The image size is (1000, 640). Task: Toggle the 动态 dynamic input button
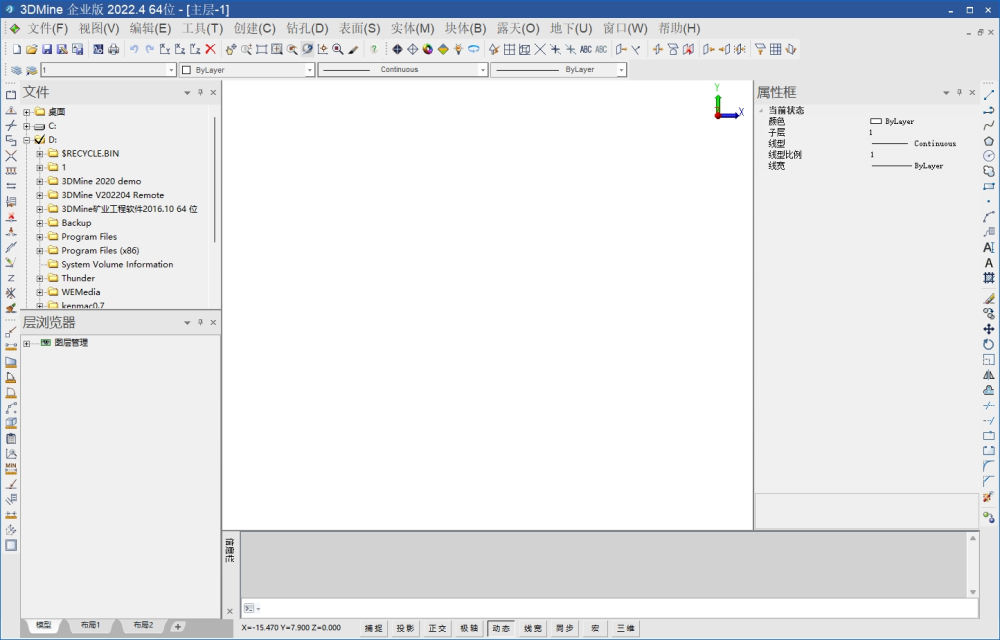coord(500,628)
